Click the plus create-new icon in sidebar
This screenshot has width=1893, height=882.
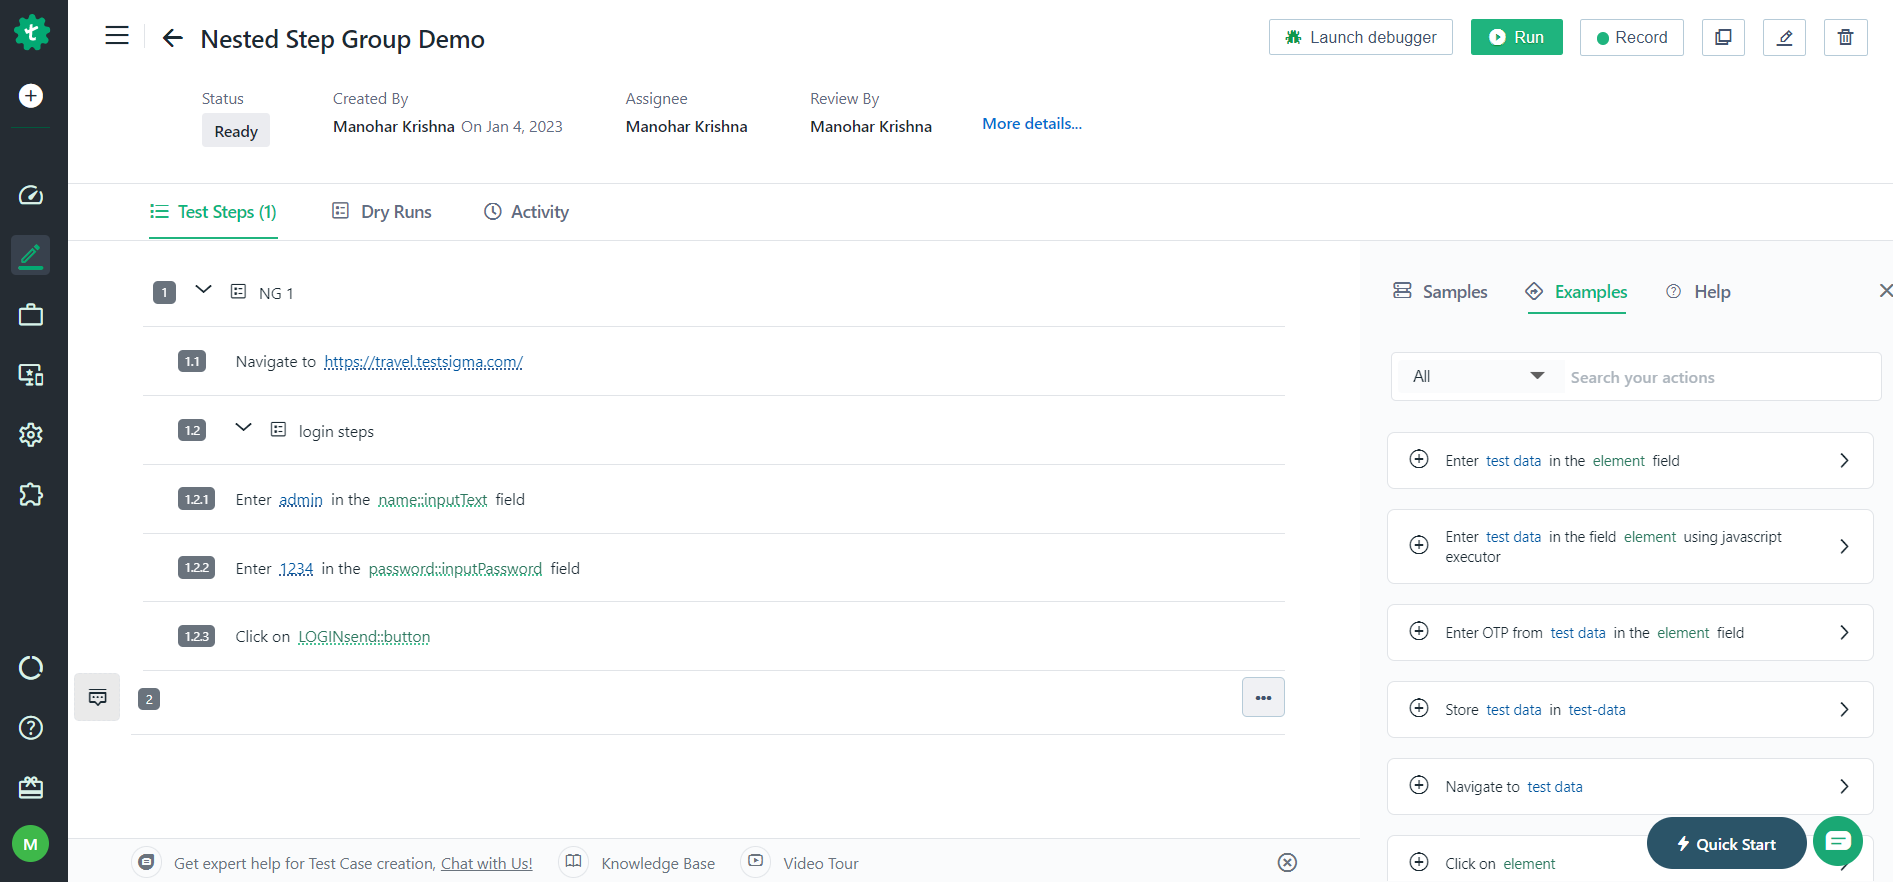pos(31,96)
